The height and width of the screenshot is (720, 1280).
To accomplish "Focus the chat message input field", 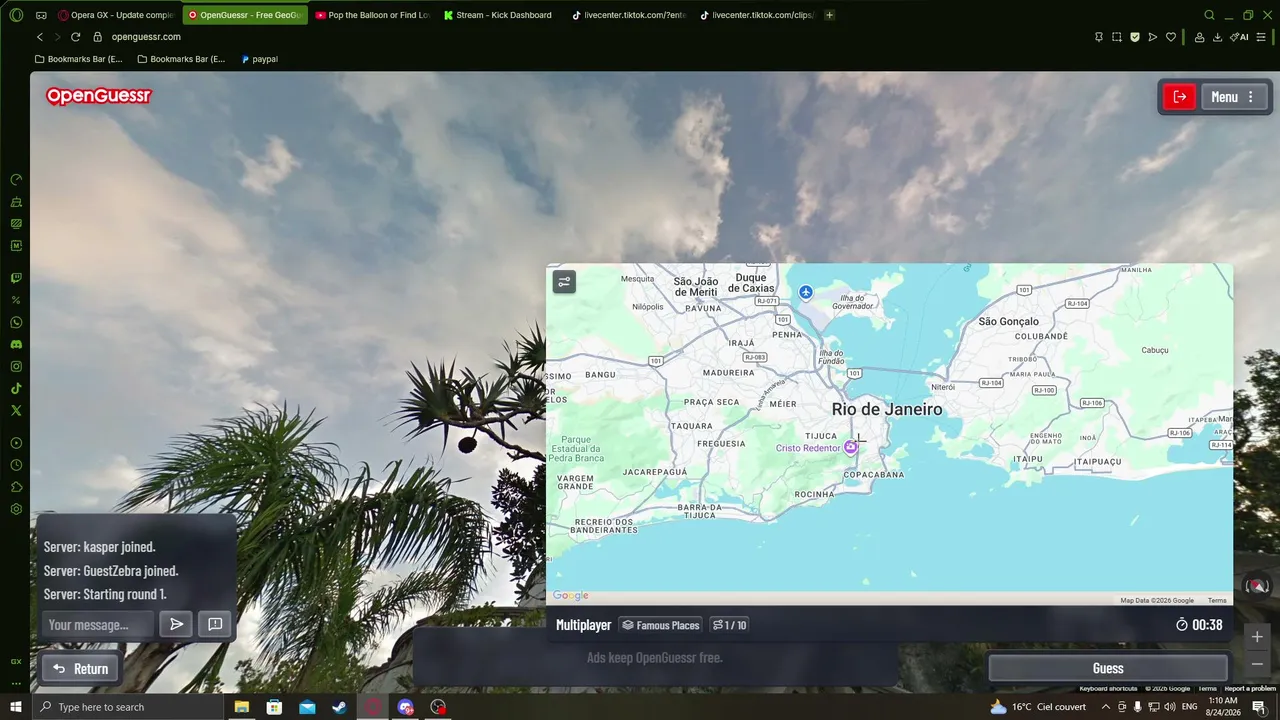I will pyautogui.click(x=98, y=625).
